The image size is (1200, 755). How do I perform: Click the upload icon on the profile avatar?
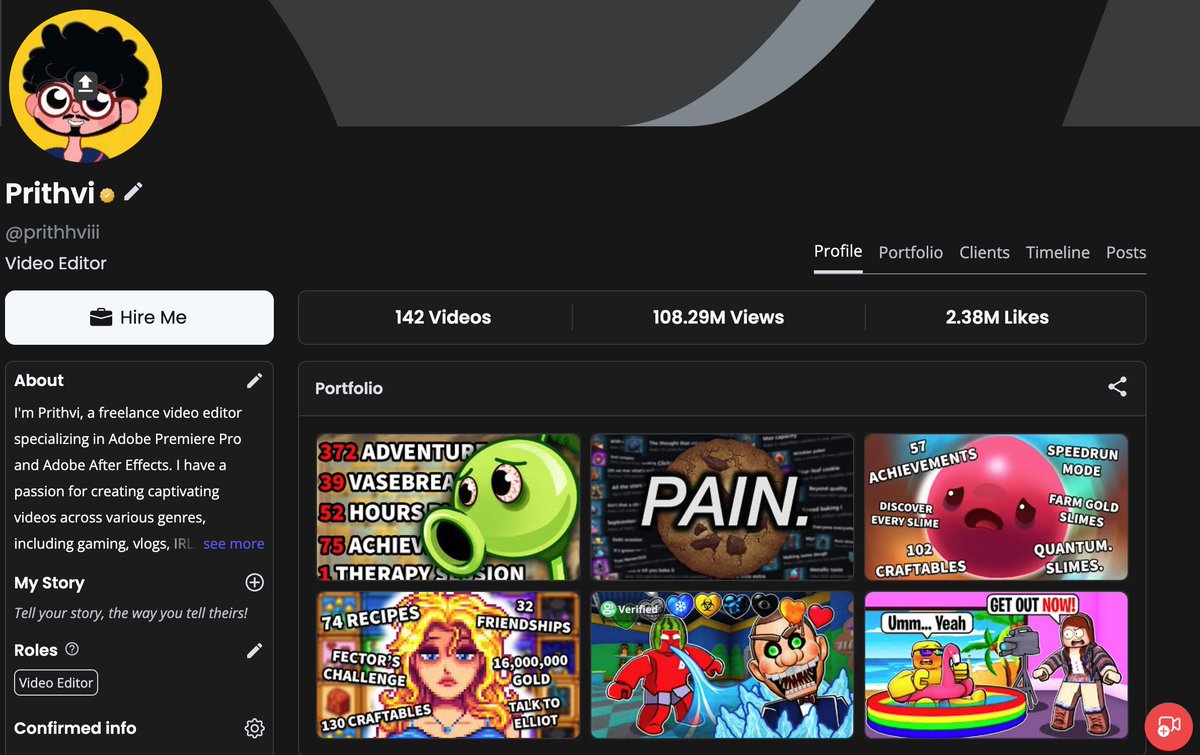tap(86, 83)
